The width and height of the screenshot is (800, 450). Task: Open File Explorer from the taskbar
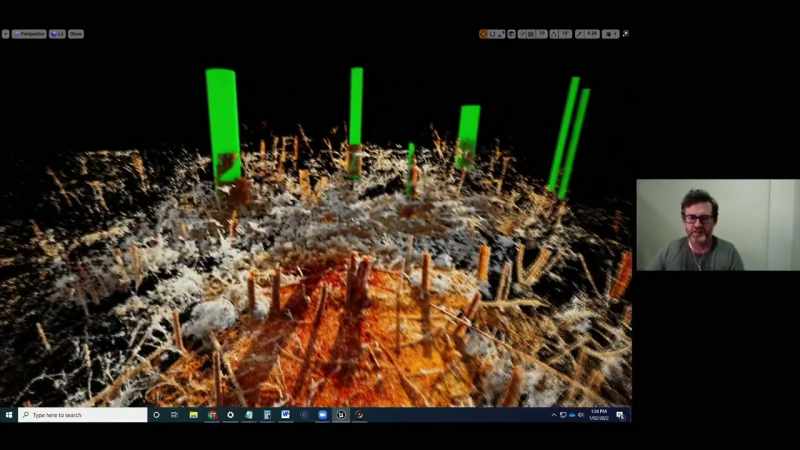click(193, 415)
